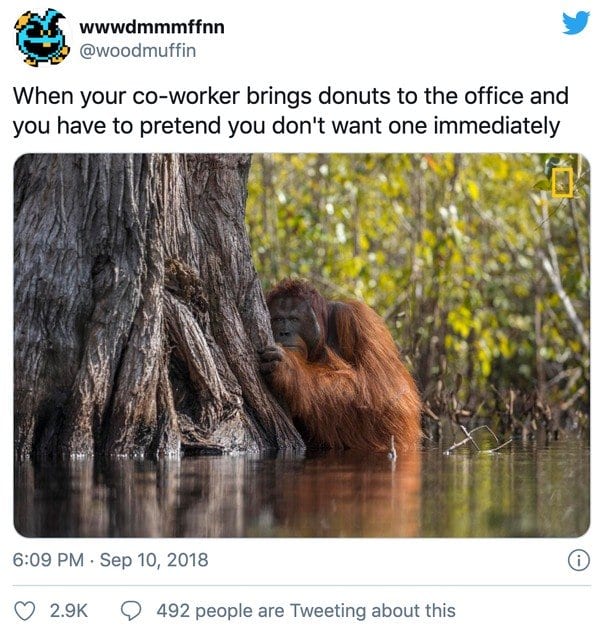The height and width of the screenshot is (630, 600).
Task: Open "492 people are Tweeting about this"
Action: point(305,610)
